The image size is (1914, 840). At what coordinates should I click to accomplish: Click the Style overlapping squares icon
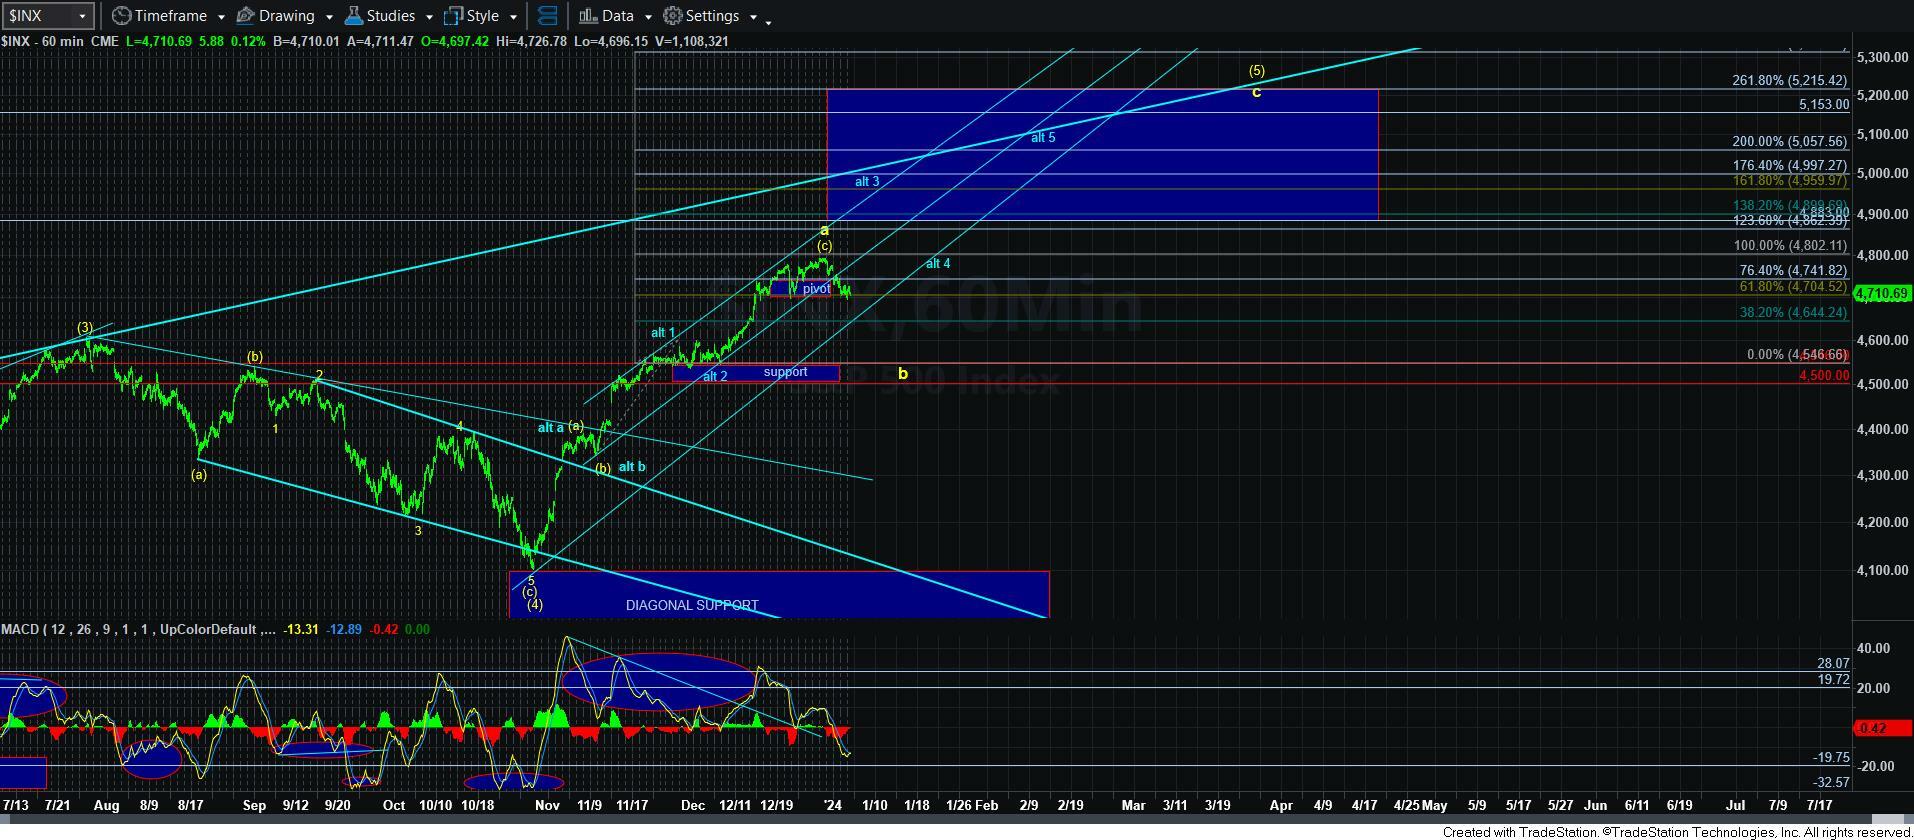(x=453, y=16)
